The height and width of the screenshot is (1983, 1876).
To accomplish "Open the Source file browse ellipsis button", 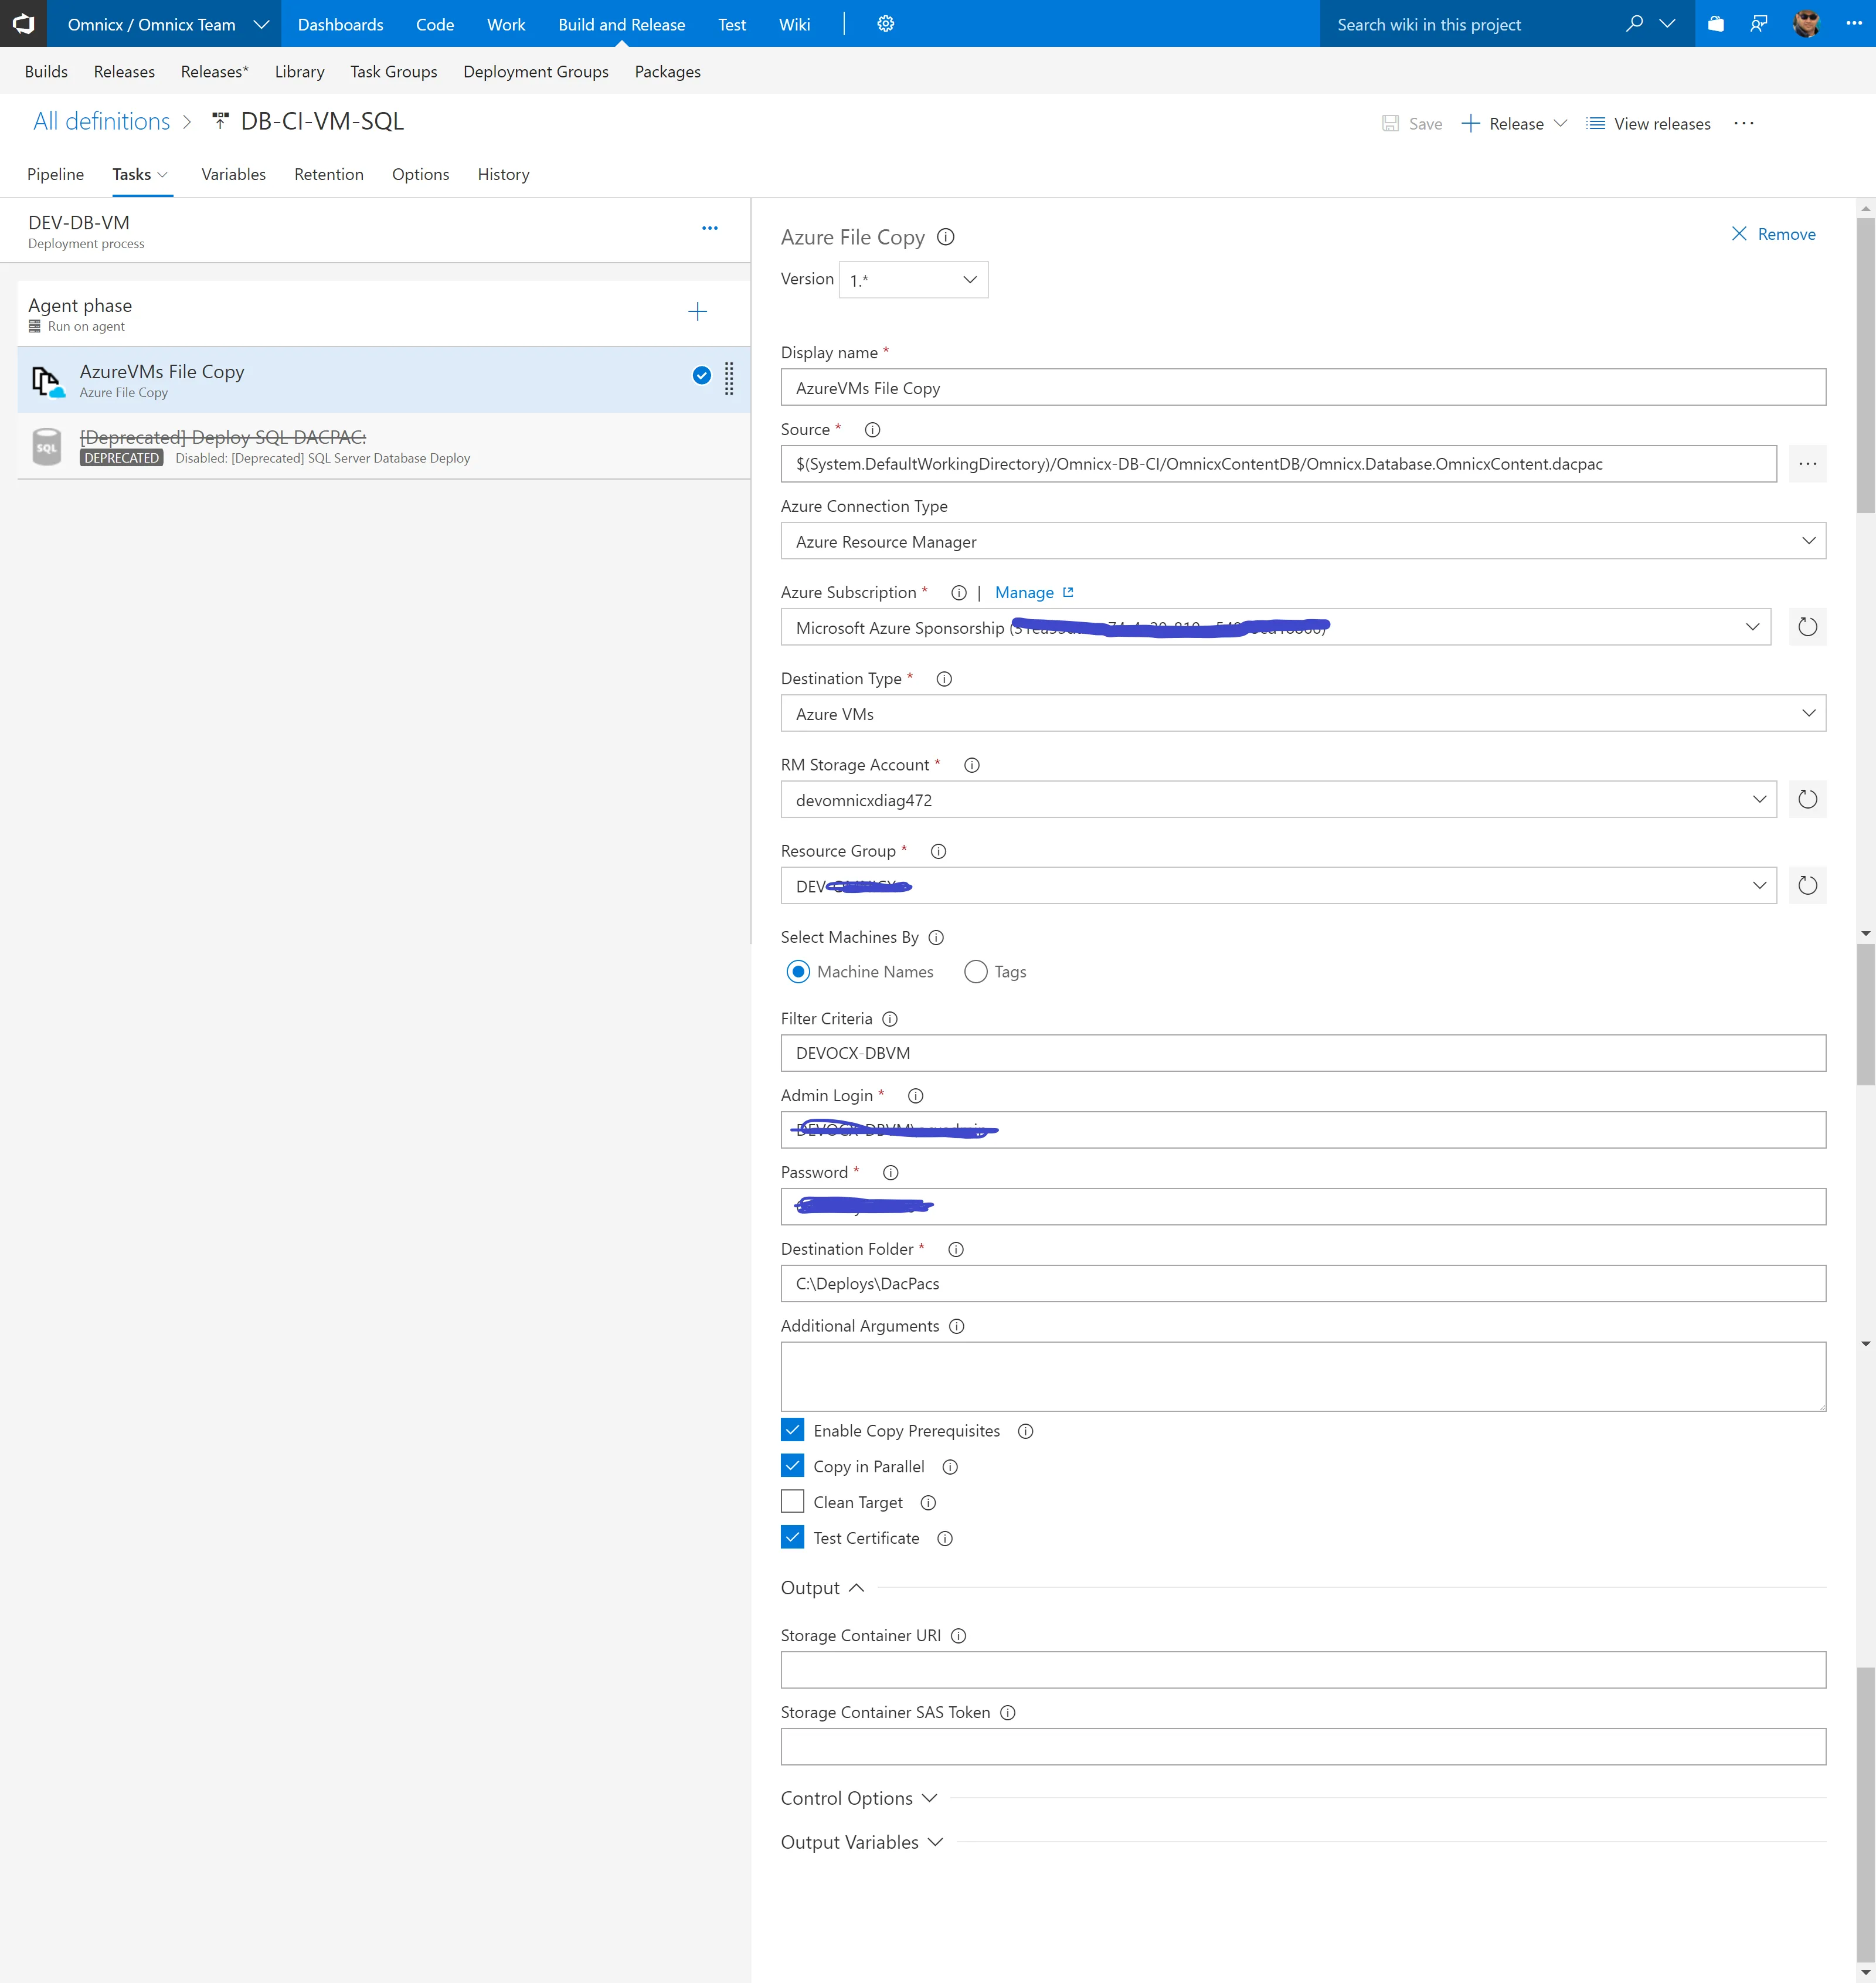I will pos(1807,464).
